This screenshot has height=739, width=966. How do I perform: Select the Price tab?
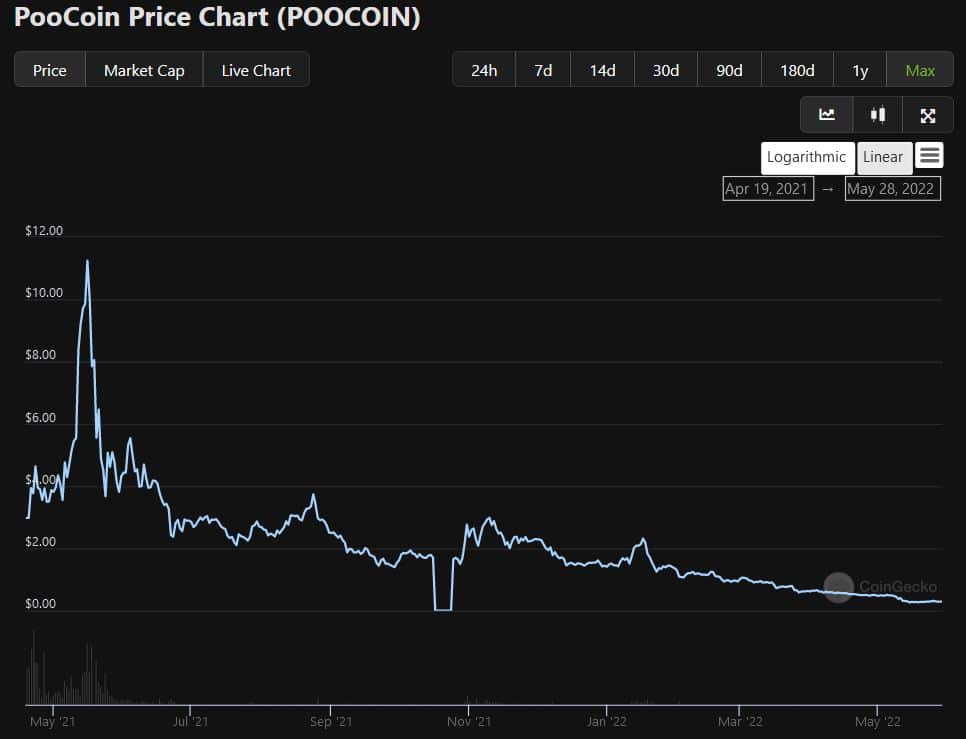[x=50, y=70]
